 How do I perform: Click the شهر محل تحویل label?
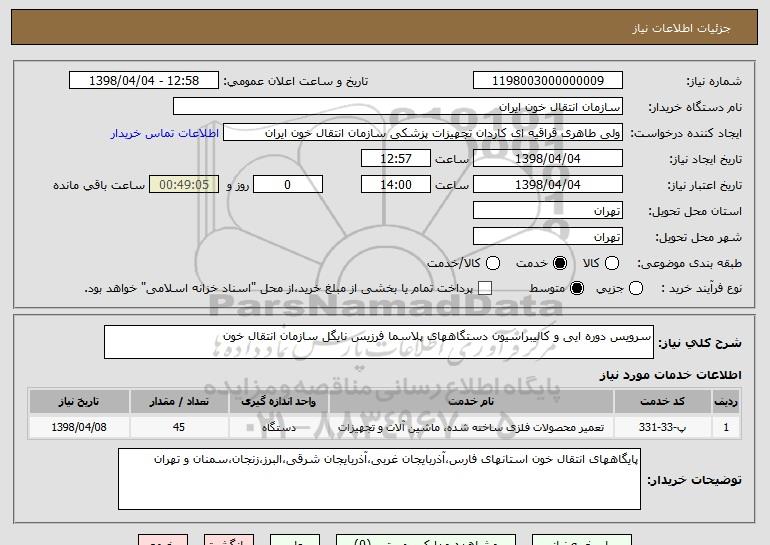(698, 238)
